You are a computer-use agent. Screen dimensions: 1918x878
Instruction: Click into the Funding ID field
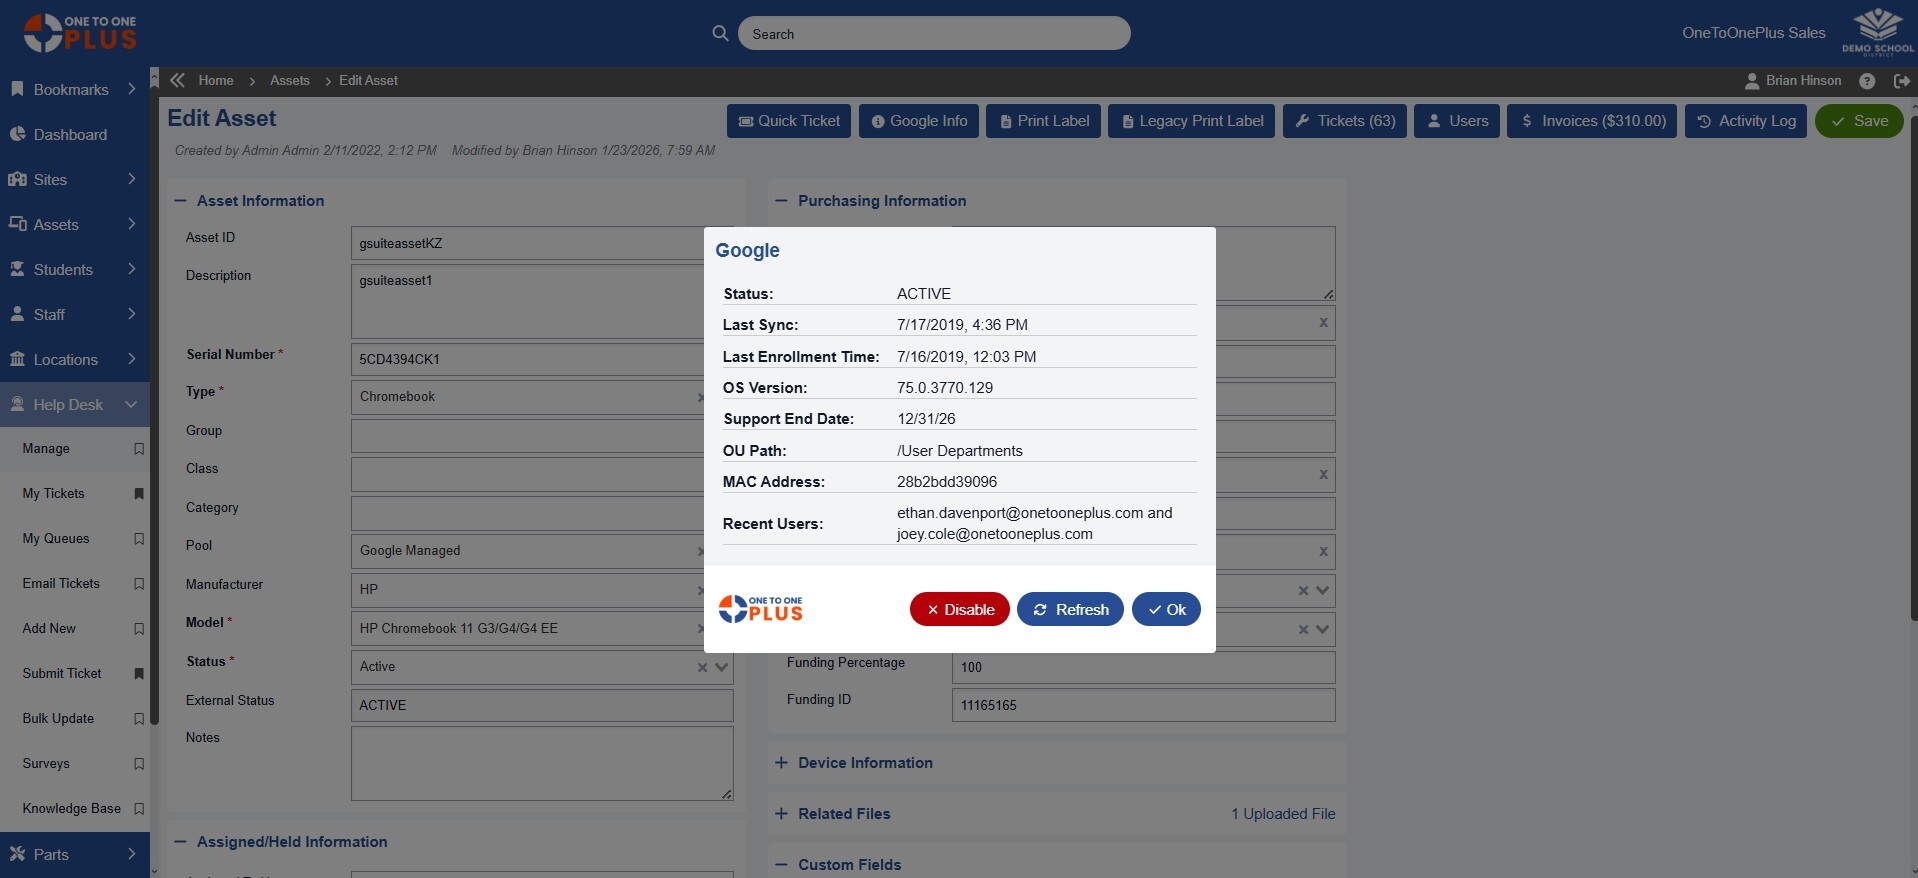click(1142, 705)
